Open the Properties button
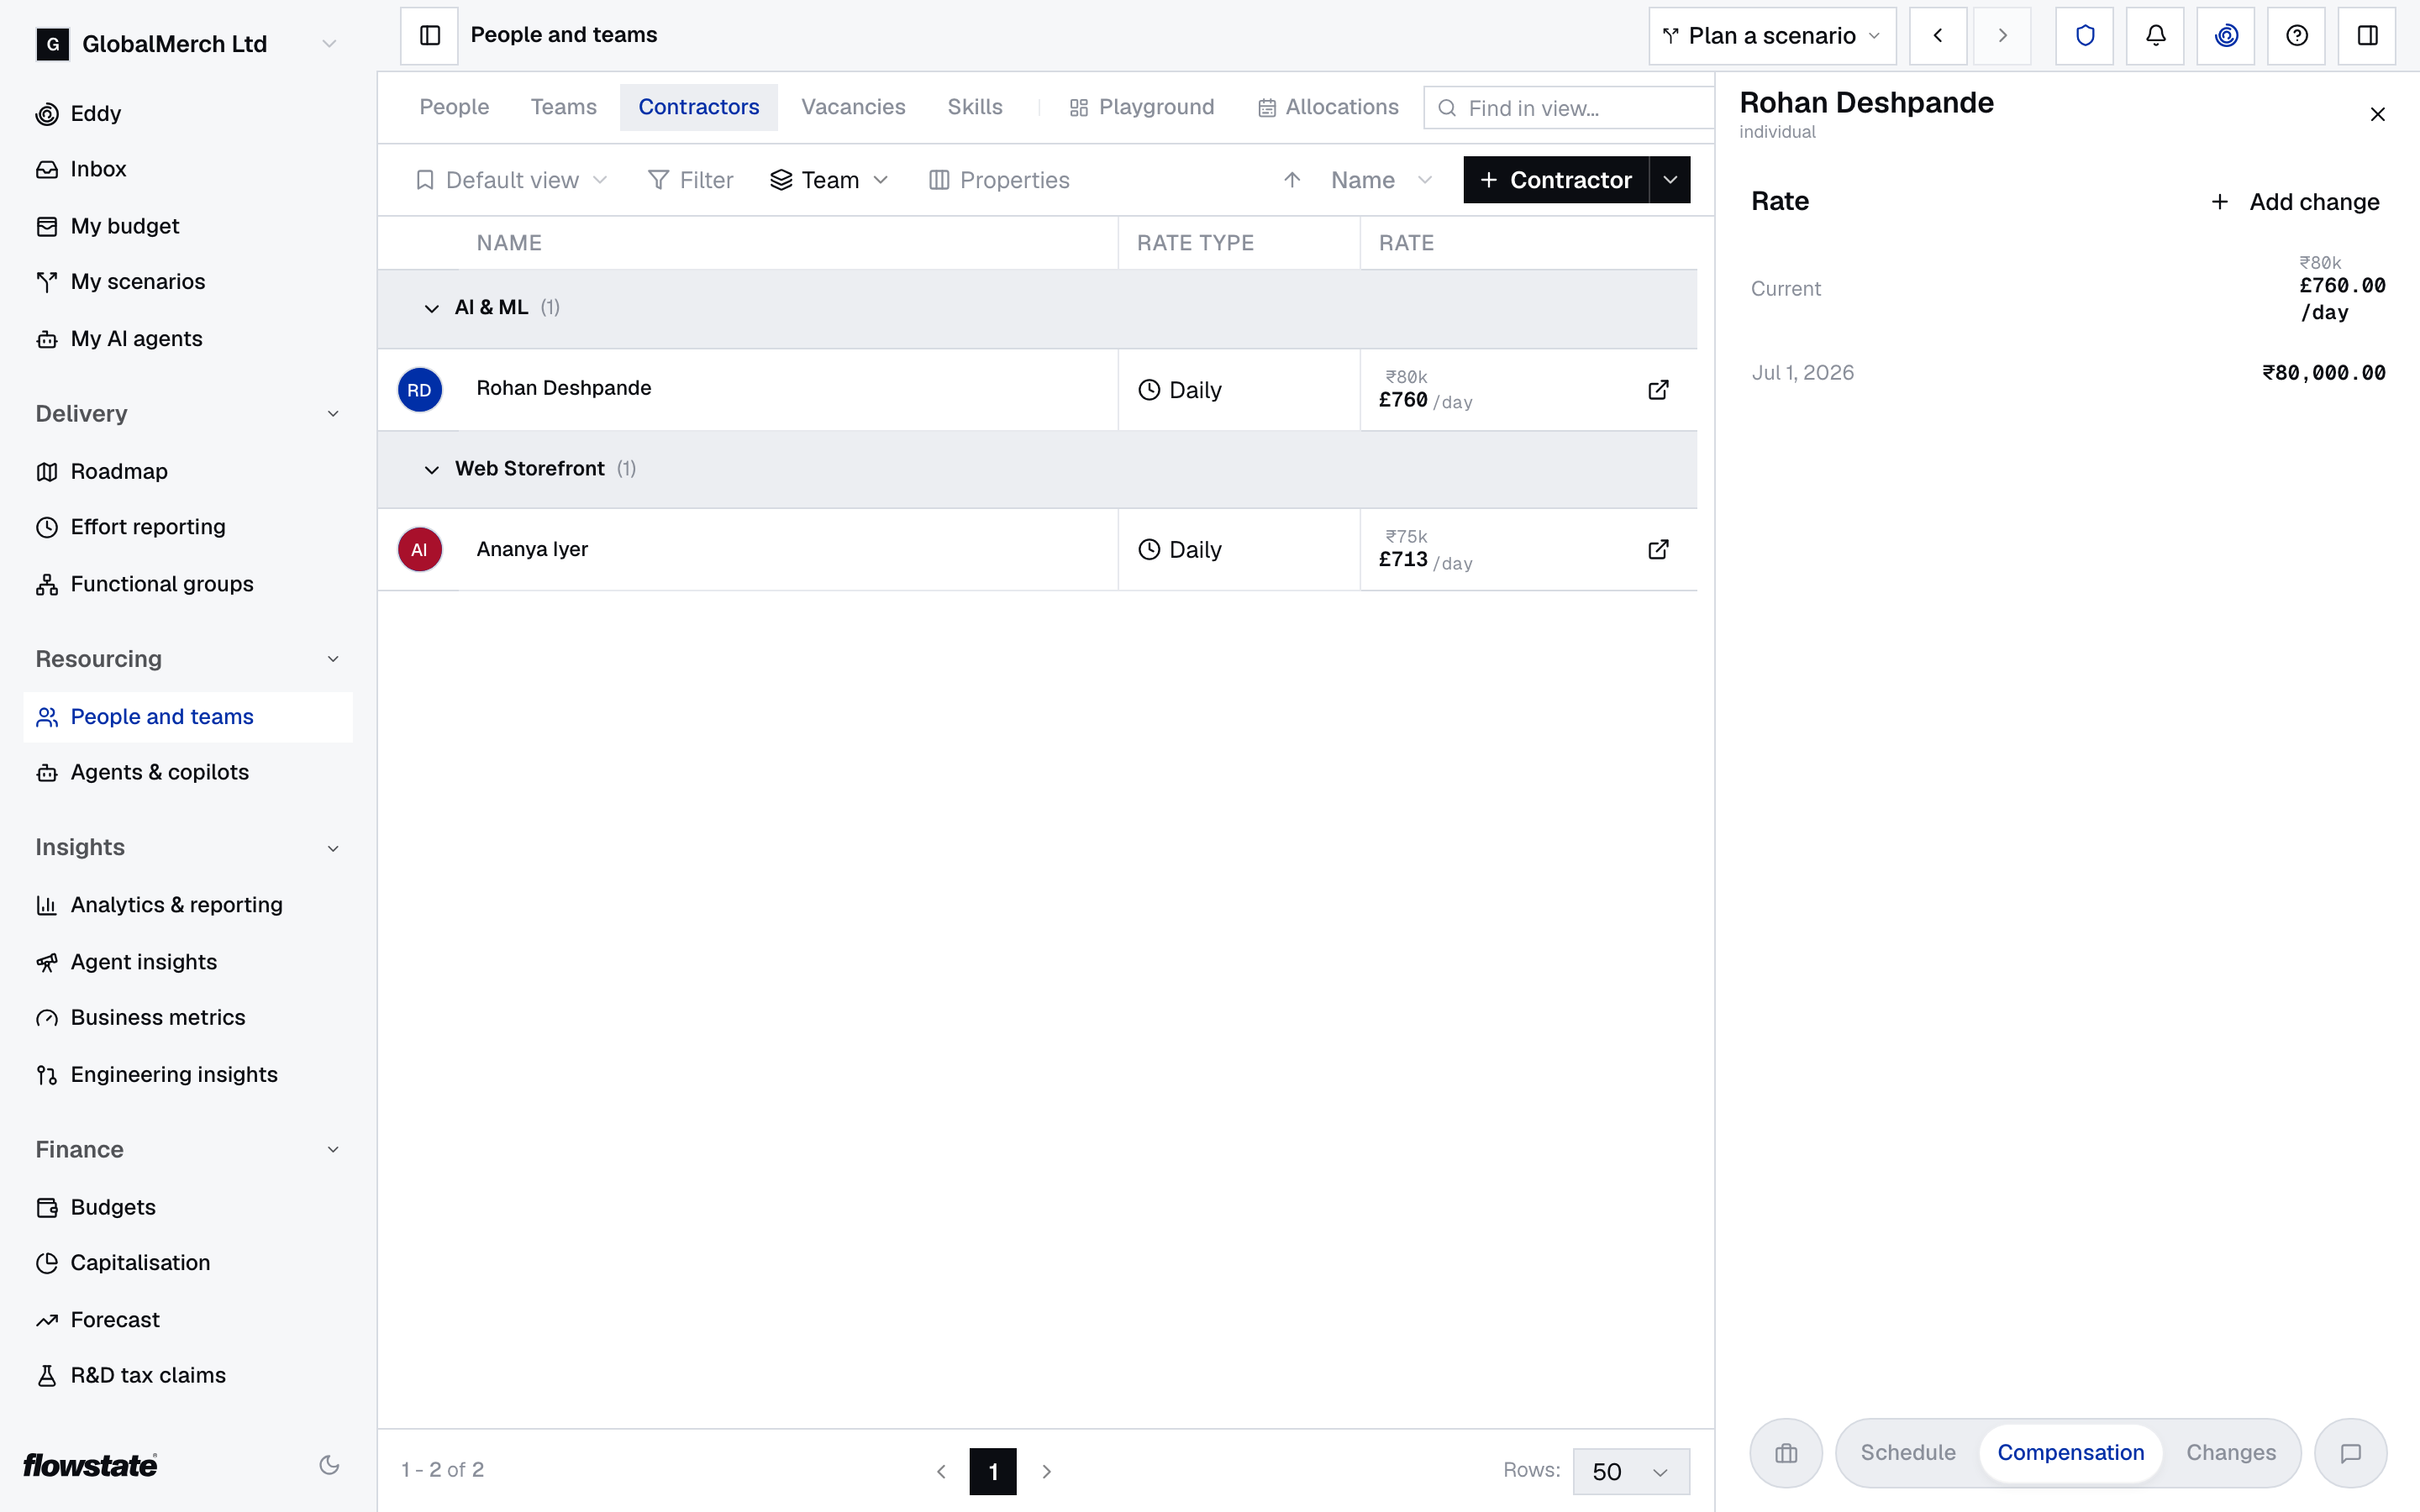This screenshot has height=1512, width=2420. click(999, 180)
